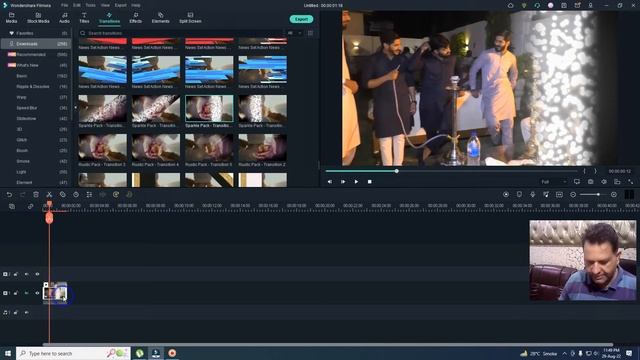640x360 pixels.
Task: Open the Help menu
Action: click(136, 5)
